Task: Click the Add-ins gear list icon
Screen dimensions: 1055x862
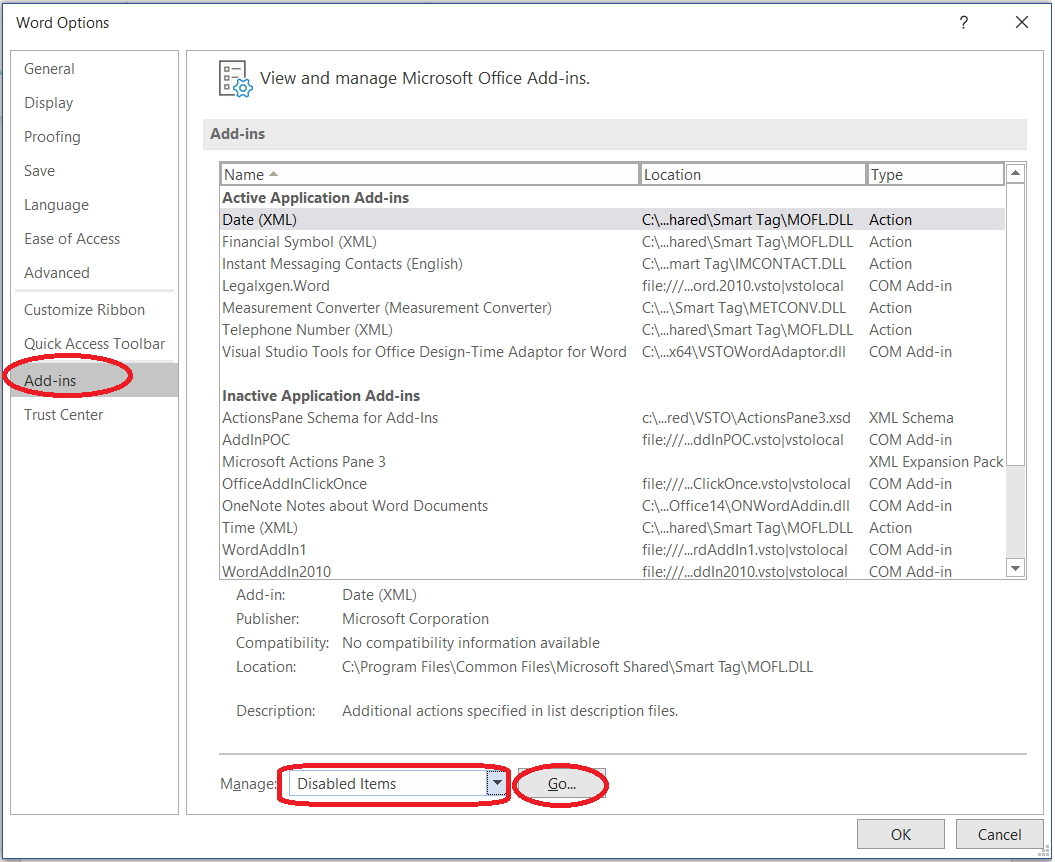Action: pyautogui.click(x=236, y=78)
